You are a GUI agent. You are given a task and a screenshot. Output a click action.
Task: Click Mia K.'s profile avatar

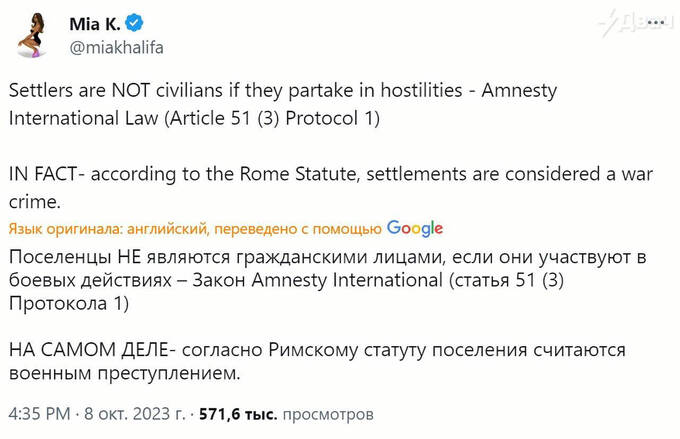tap(35, 35)
